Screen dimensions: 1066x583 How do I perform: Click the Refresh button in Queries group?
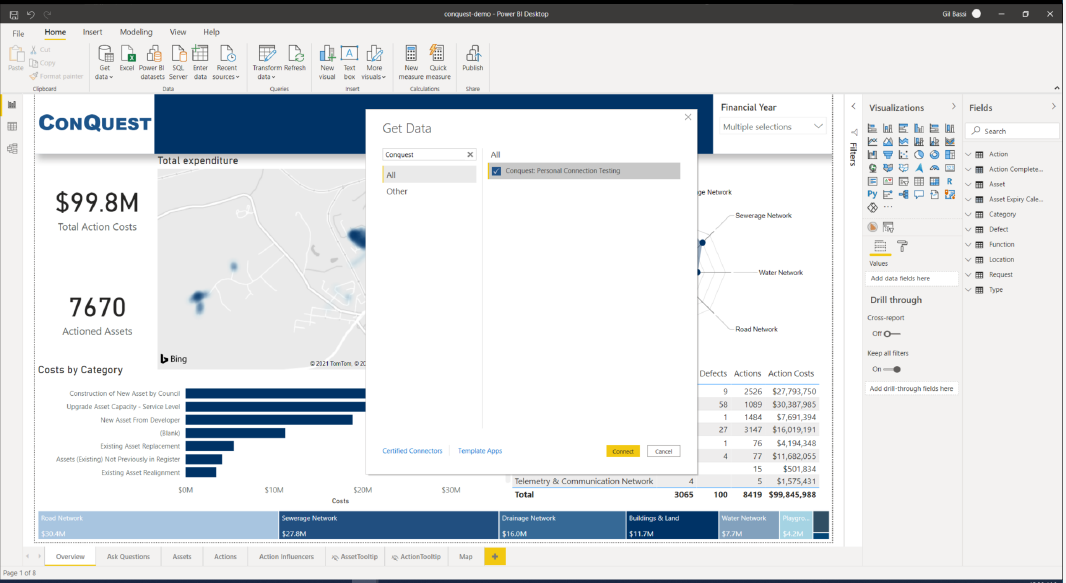(x=295, y=58)
